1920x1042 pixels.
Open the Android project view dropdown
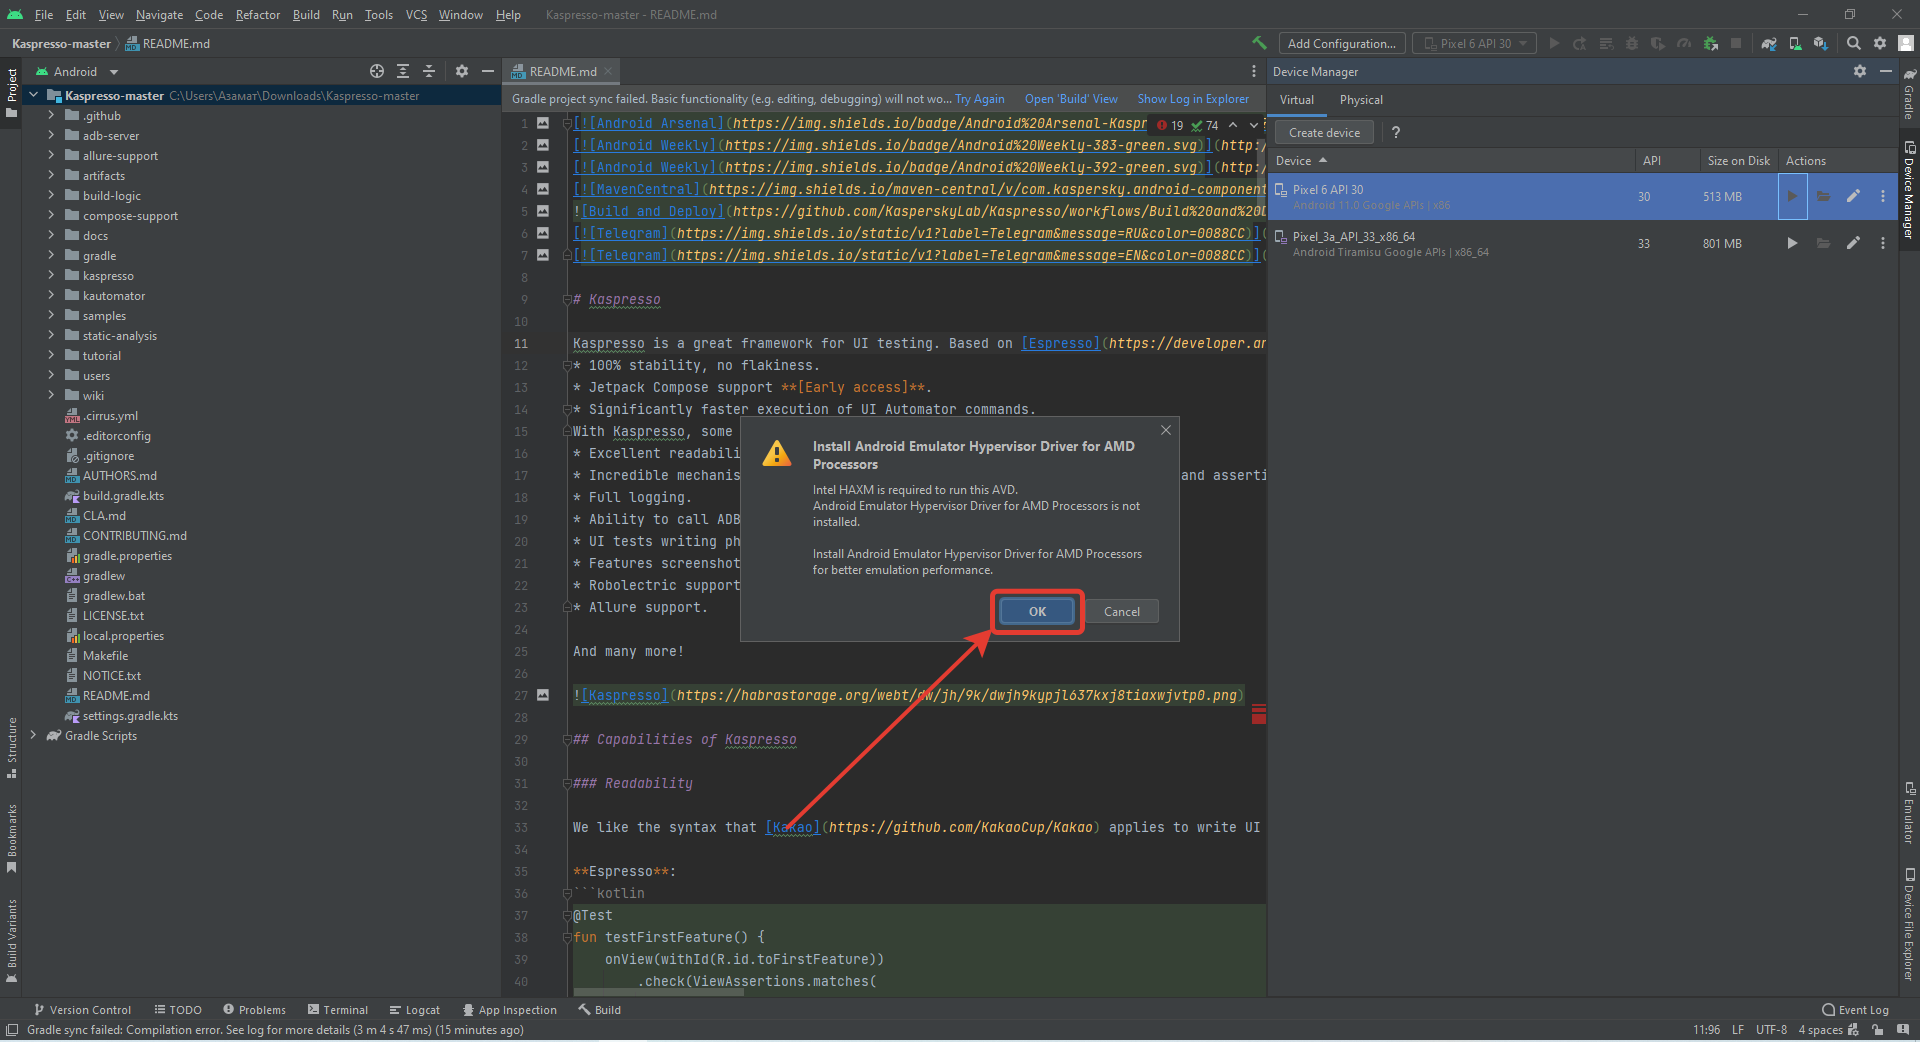tap(77, 71)
